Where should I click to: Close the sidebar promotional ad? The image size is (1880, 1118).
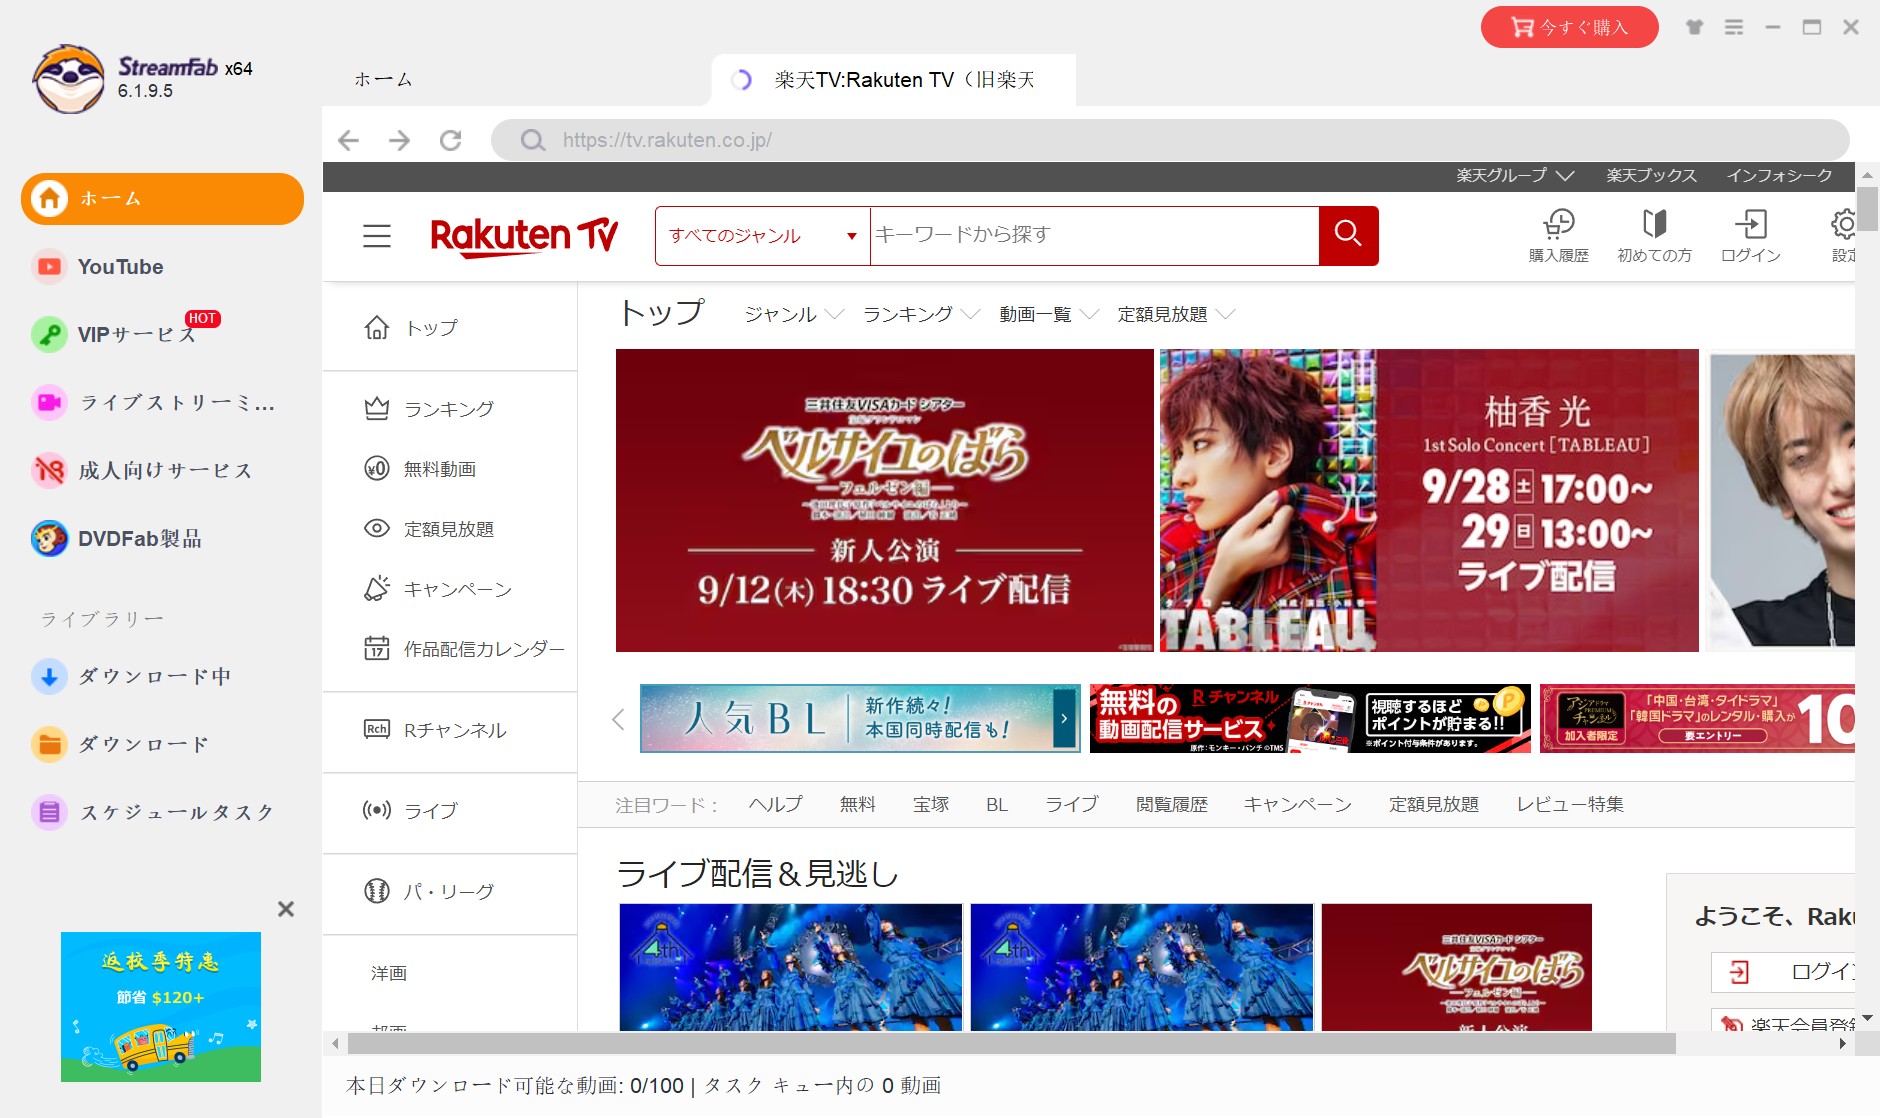[286, 909]
